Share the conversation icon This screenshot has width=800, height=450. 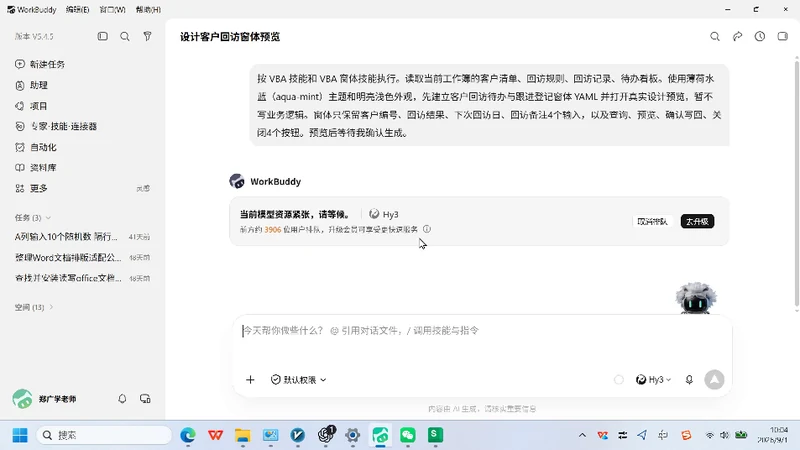[x=737, y=36]
